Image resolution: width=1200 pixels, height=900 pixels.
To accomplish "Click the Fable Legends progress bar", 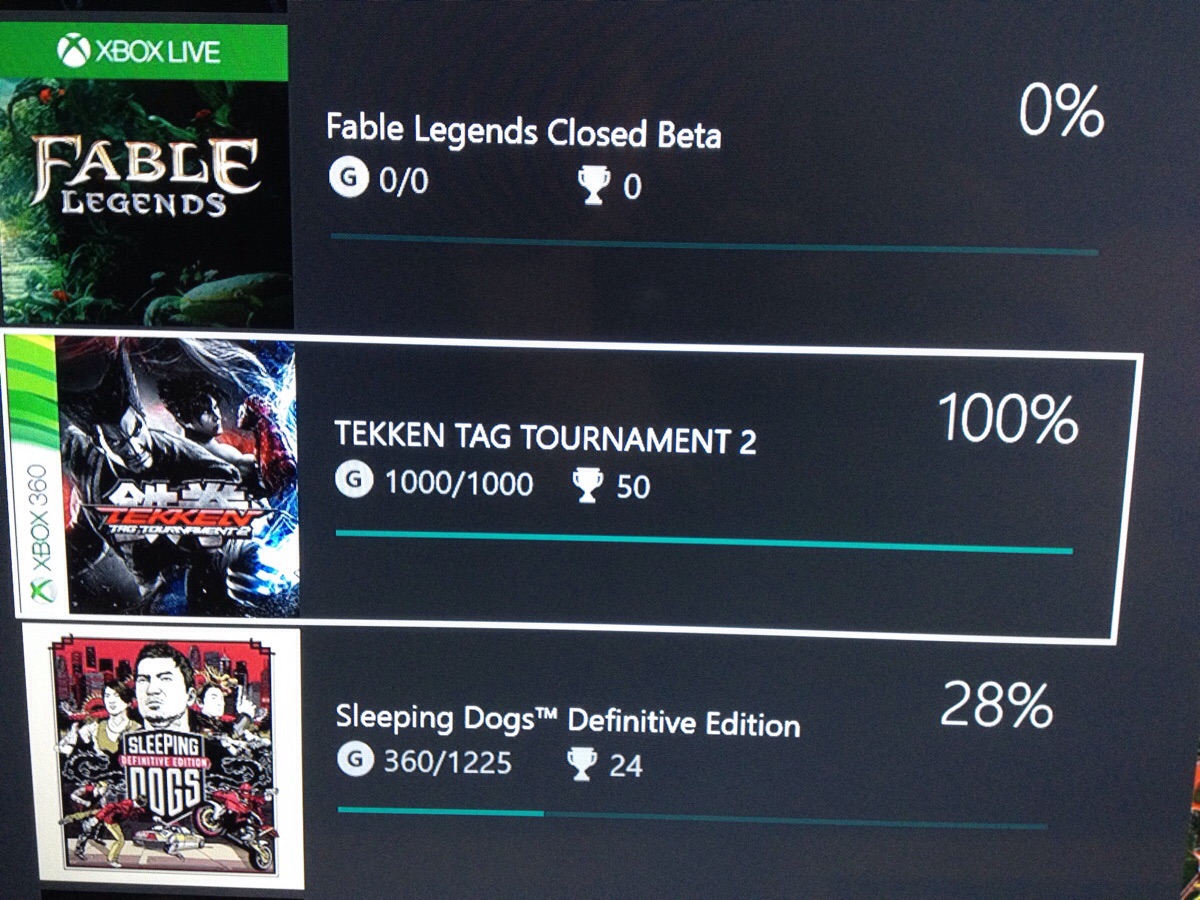I will pos(713,244).
